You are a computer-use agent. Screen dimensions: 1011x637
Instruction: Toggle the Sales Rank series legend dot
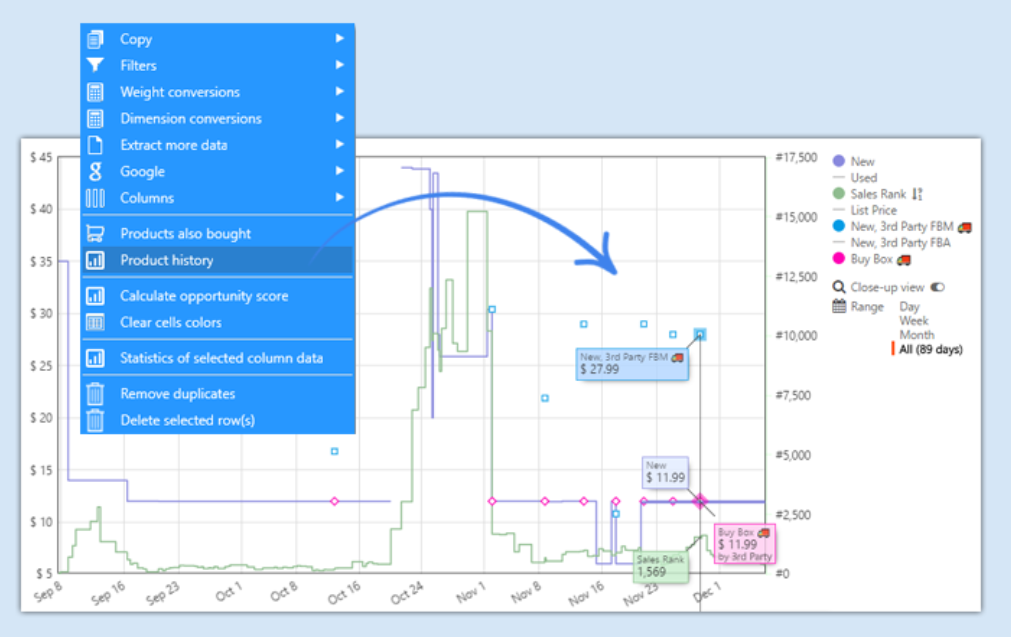pyautogui.click(x=839, y=193)
